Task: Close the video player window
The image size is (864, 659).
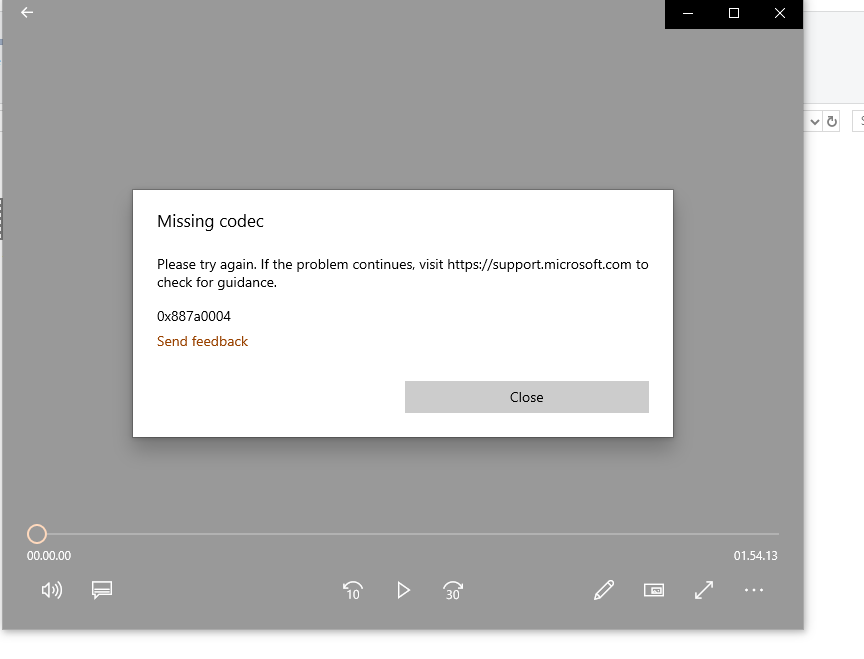Action: point(780,13)
